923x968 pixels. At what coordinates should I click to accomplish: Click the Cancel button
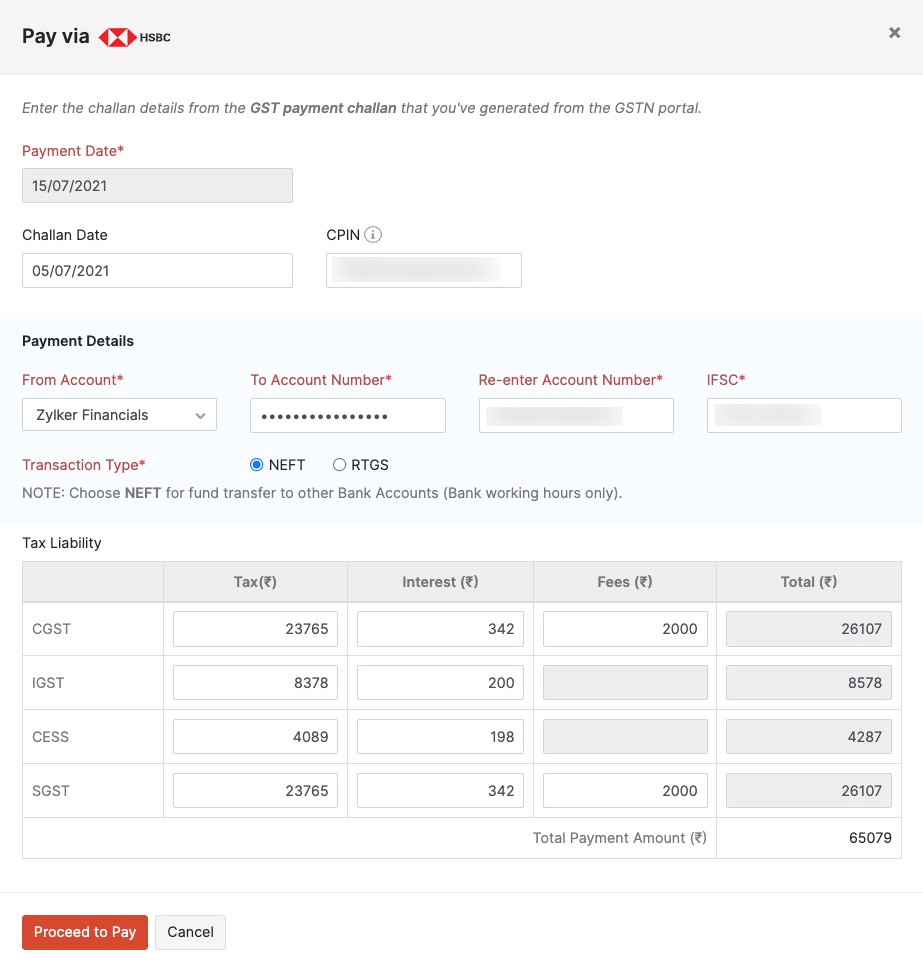click(190, 932)
